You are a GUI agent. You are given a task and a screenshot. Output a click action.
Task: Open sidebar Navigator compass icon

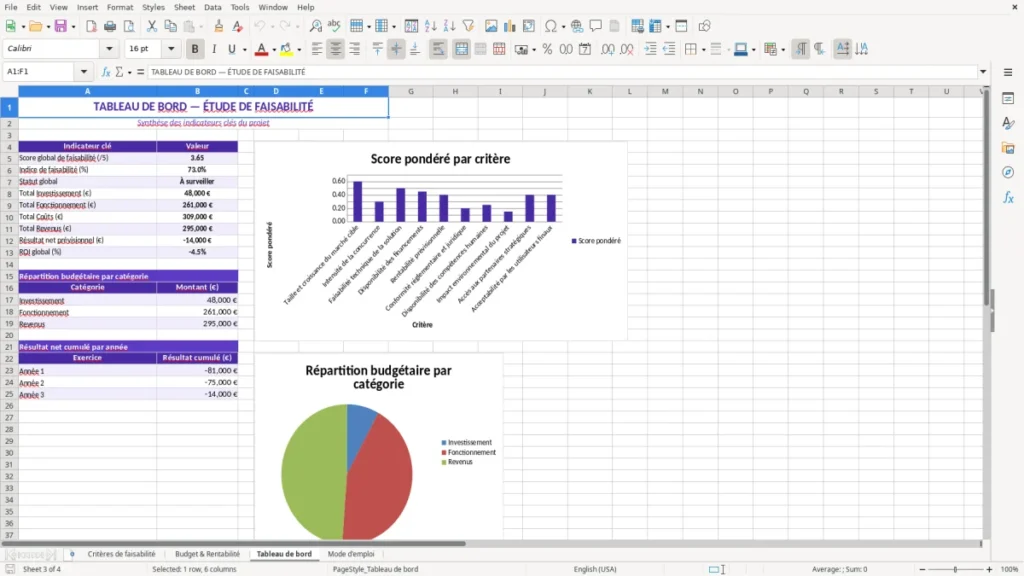1008,172
